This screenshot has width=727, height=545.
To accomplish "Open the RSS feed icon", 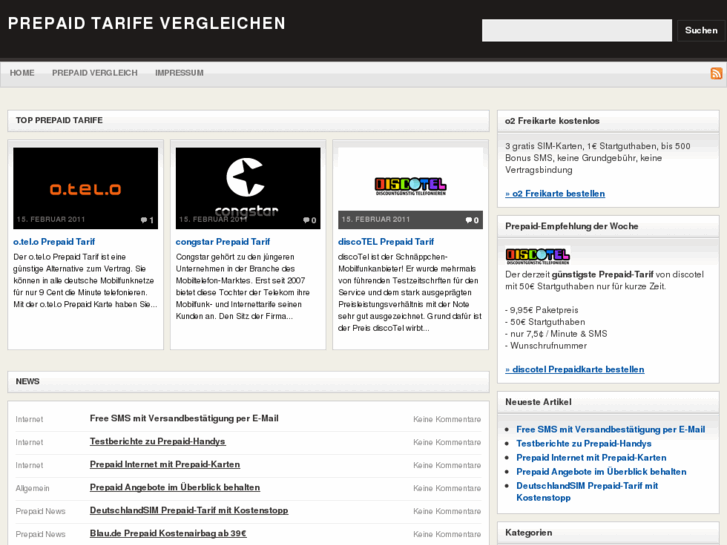I will click(x=716, y=73).
